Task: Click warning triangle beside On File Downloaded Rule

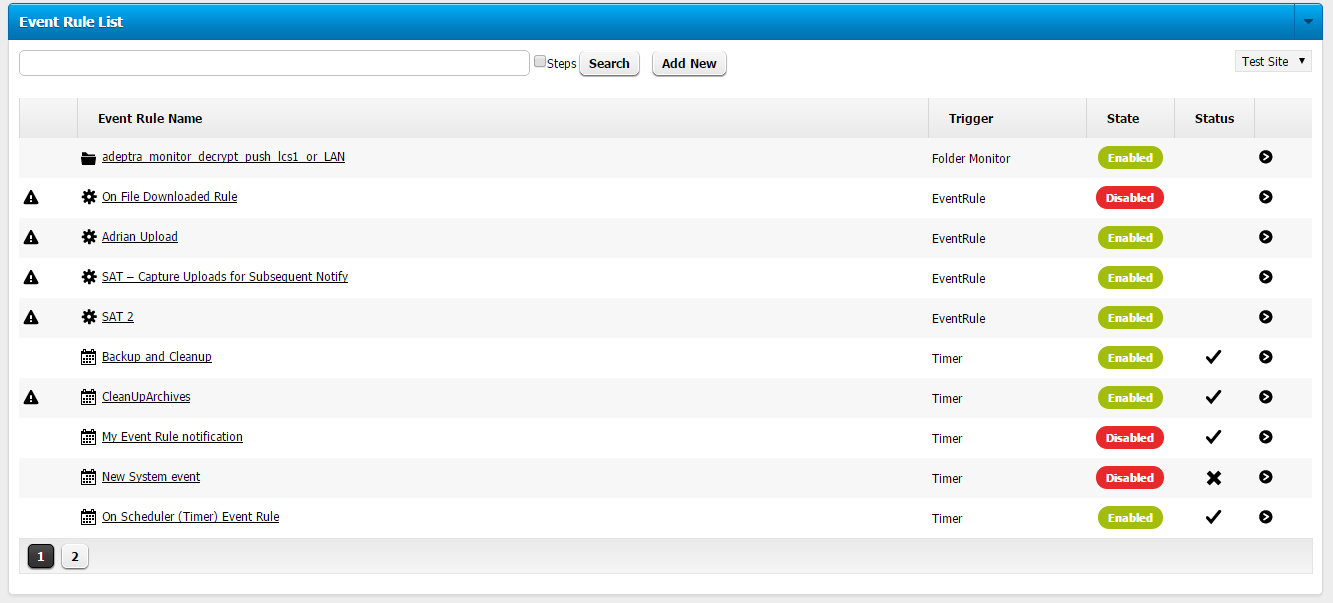Action: (31, 198)
